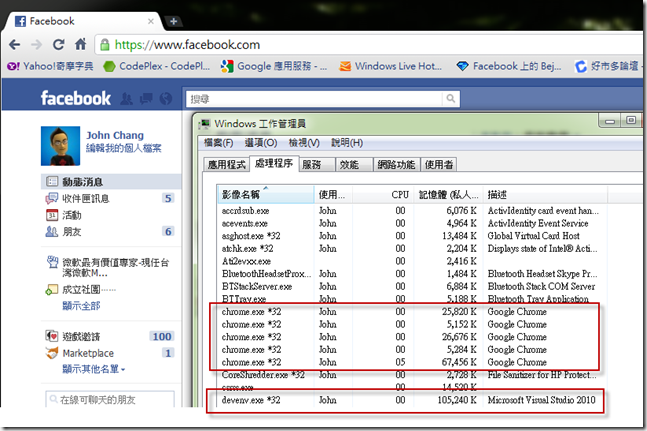Open the 微軟最有價值專家 group link
This screenshot has width=647, height=431.
click(116, 267)
